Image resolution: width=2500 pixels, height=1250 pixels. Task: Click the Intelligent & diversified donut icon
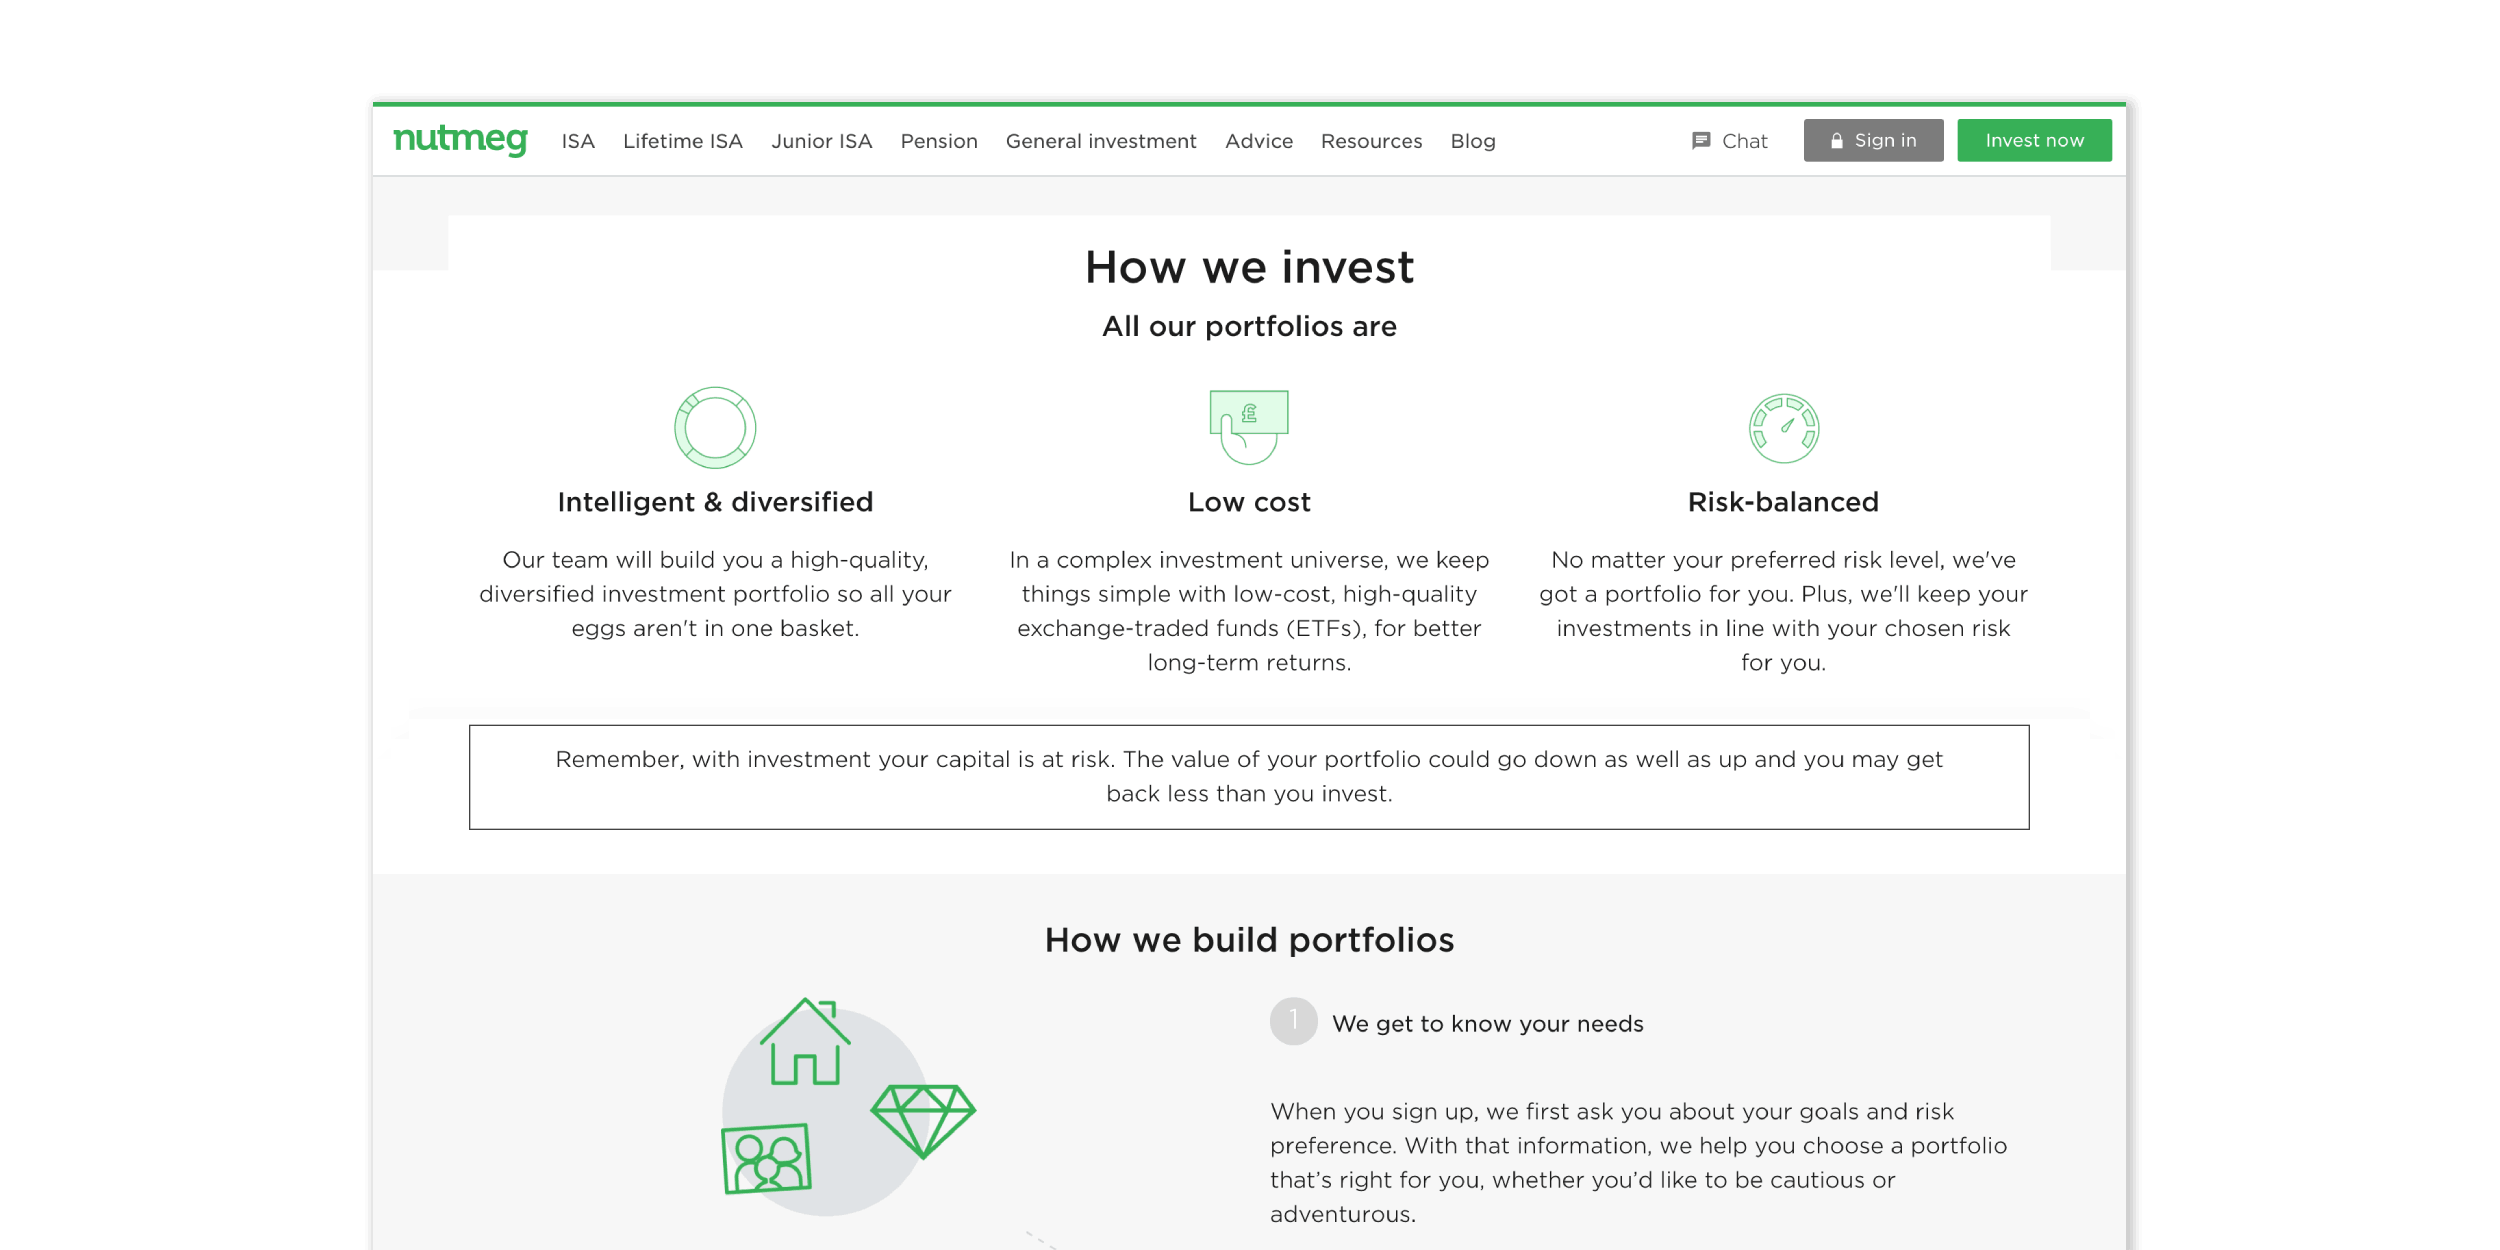[715, 428]
